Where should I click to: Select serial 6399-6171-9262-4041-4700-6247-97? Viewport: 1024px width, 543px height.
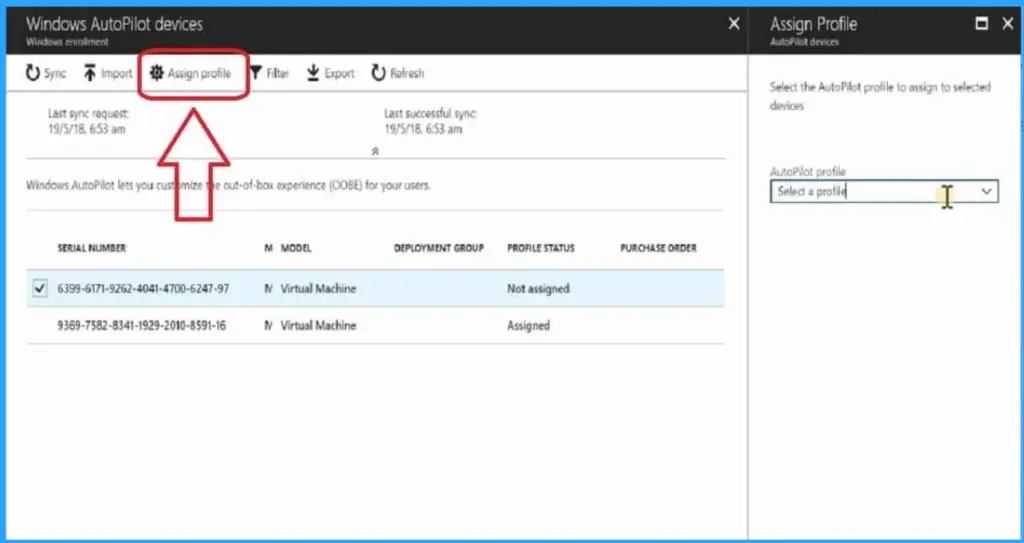pyautogui.click(x=143, y=289)
